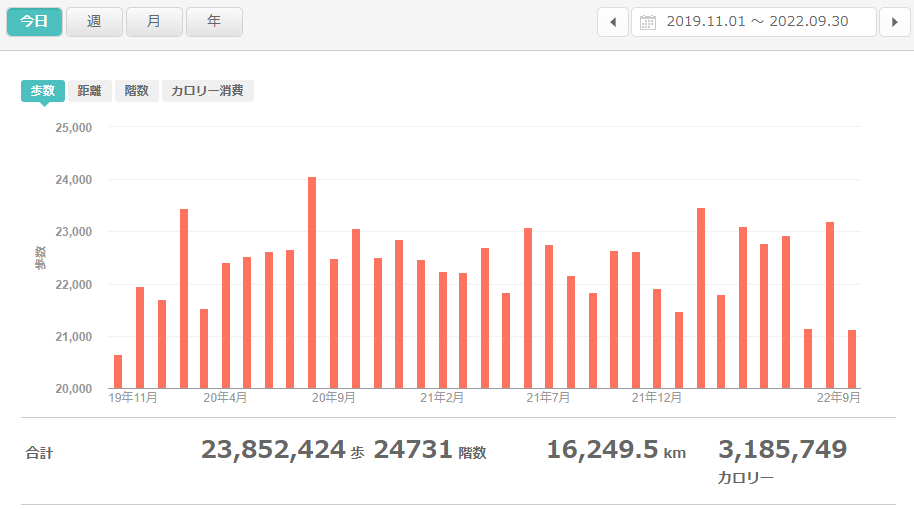Switch to the 月 period view
The width and height of the screenshot is (914, 509).
tap(154, 22)
